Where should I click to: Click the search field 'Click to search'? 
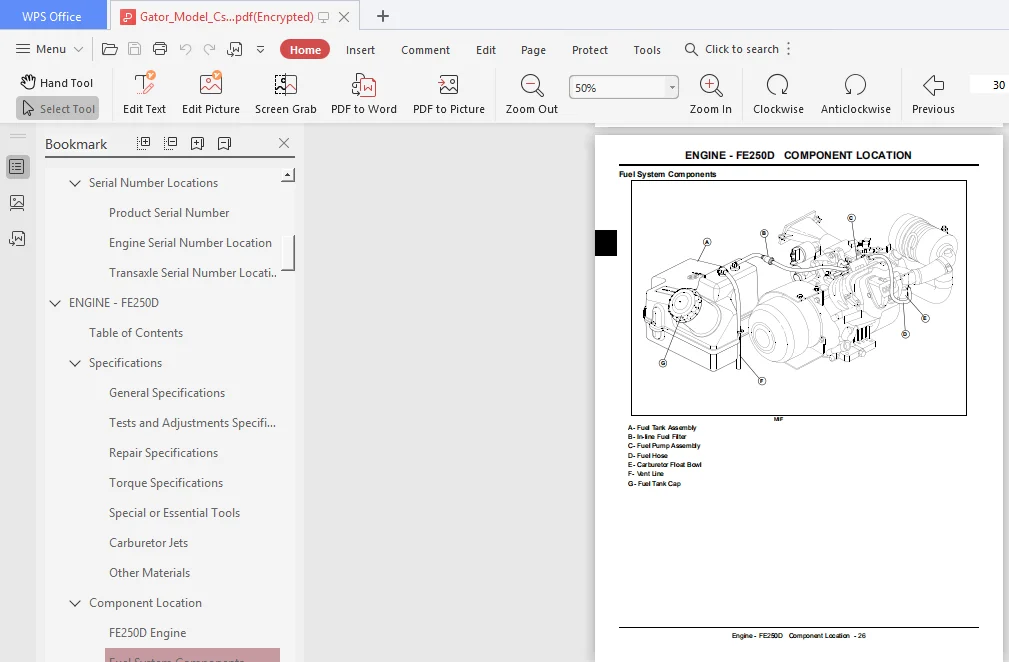(x=732, y=49)
